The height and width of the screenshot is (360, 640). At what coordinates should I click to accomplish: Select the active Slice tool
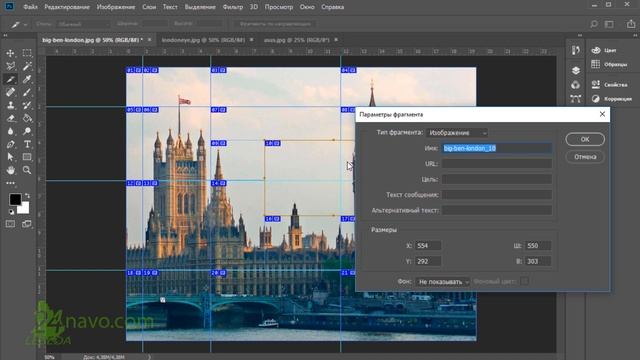click(11, 79)
